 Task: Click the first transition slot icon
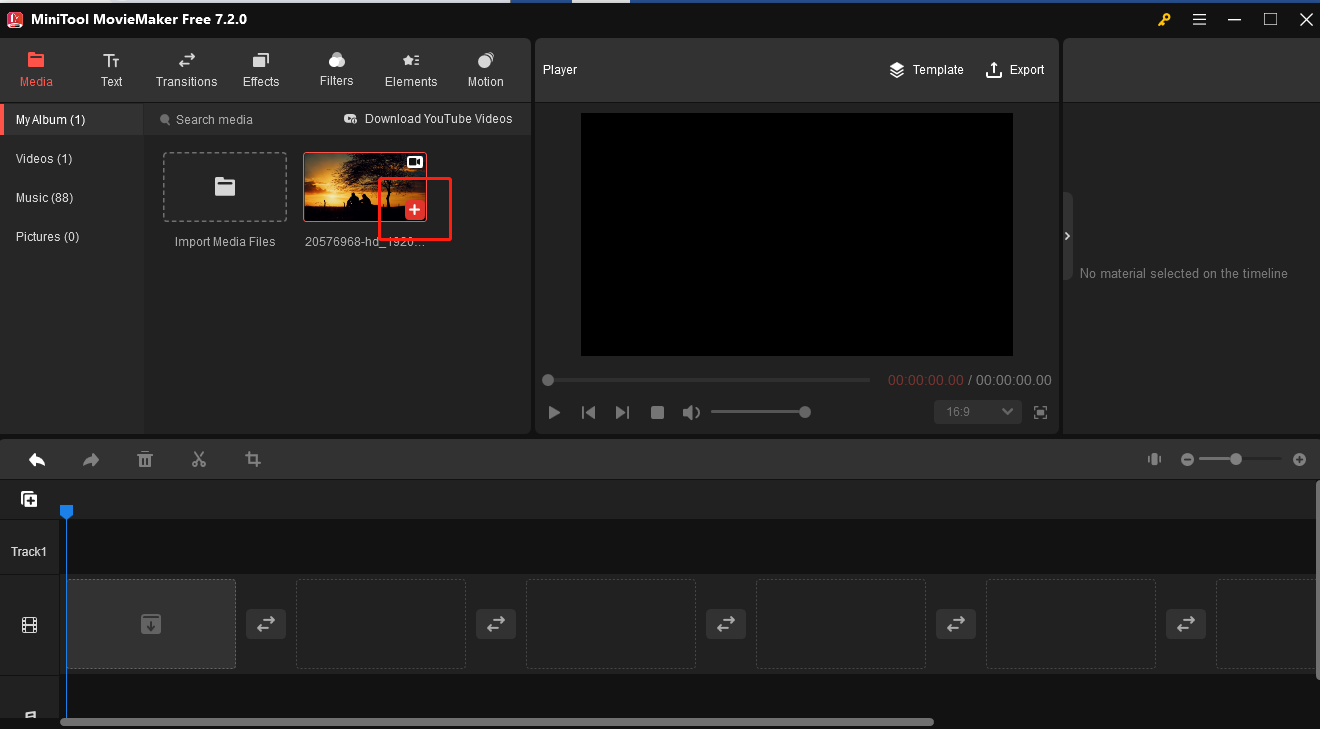click(x=266, y=624)
